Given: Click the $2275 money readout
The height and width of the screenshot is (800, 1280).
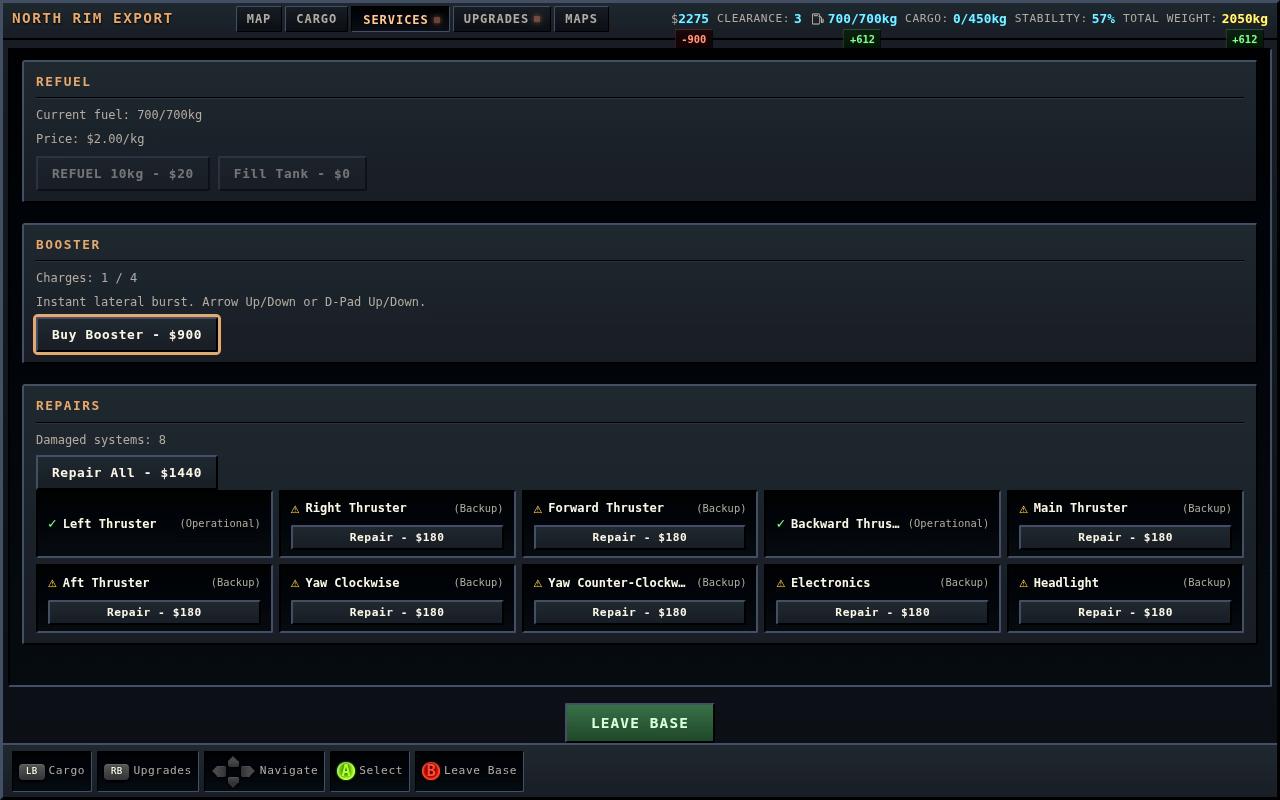Looking at the screenshot, I should click(690, 19).
